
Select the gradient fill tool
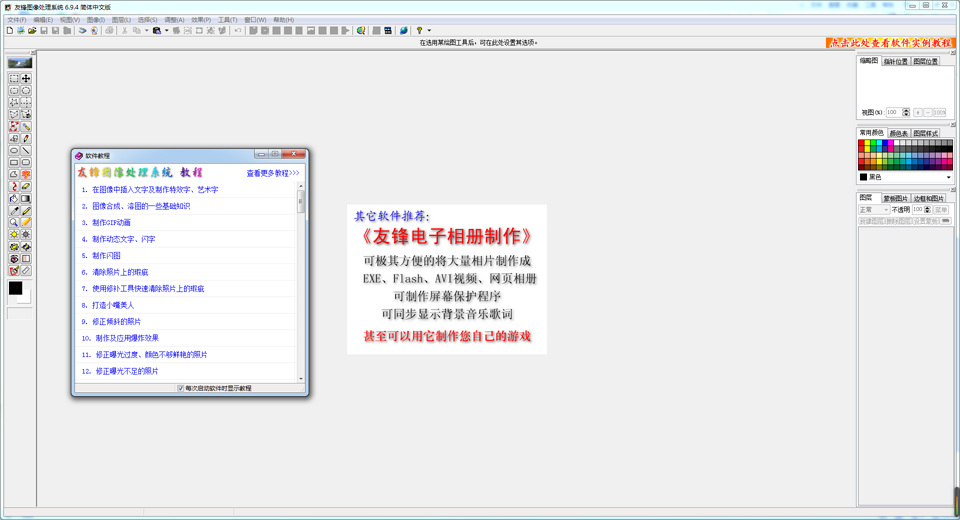click(x=26, y=198)
